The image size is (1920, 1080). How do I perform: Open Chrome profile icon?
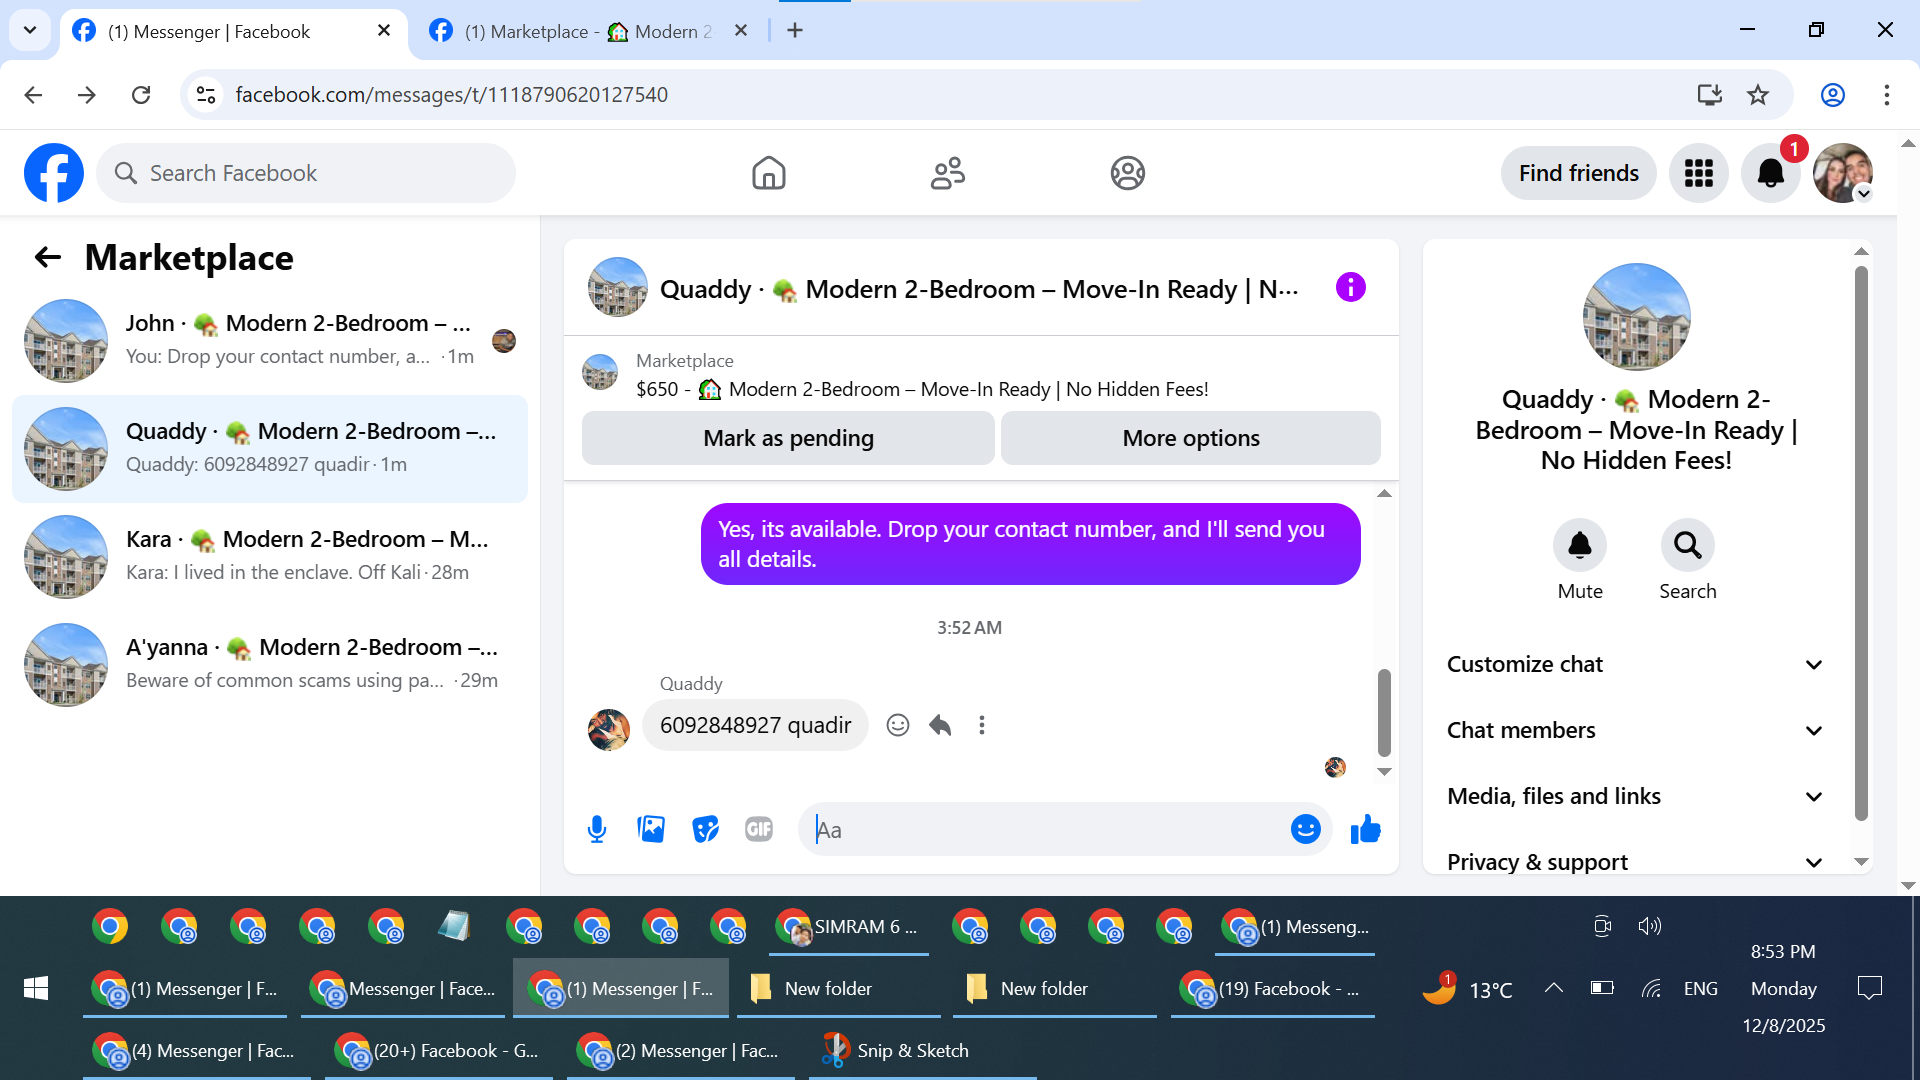pos(1833,95)
